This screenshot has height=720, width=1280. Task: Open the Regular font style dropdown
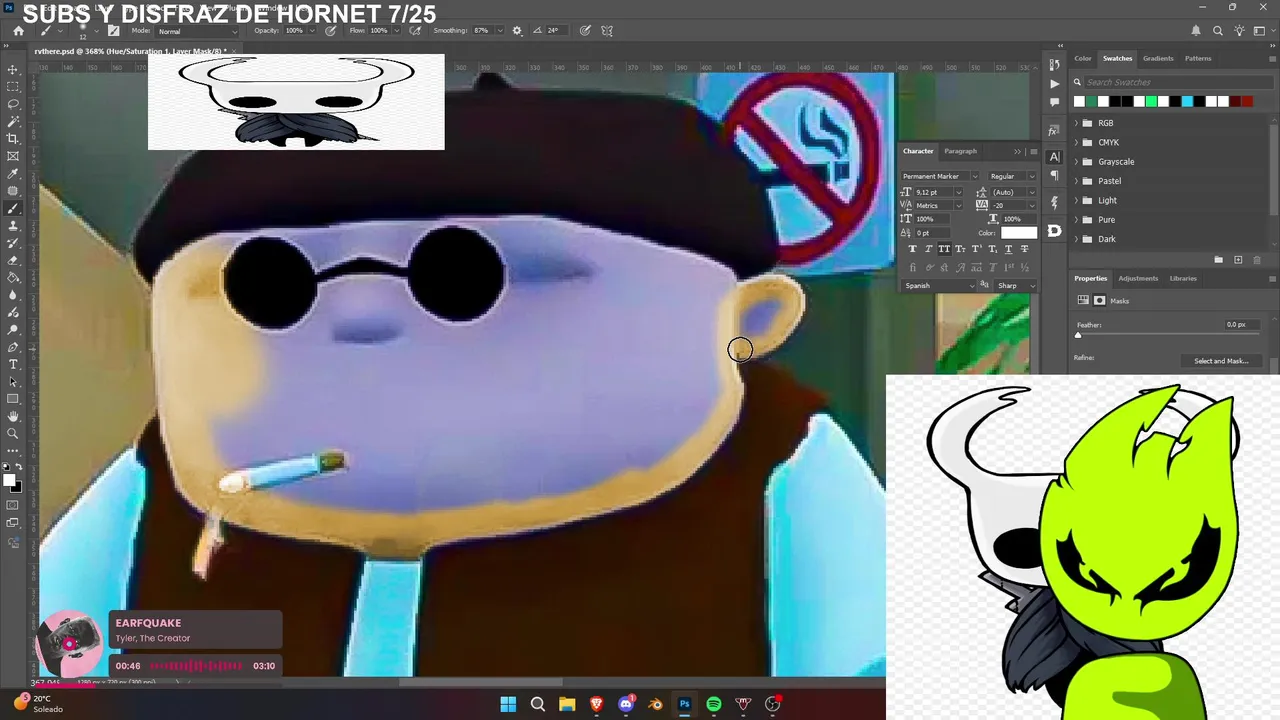coord(1012,176)
